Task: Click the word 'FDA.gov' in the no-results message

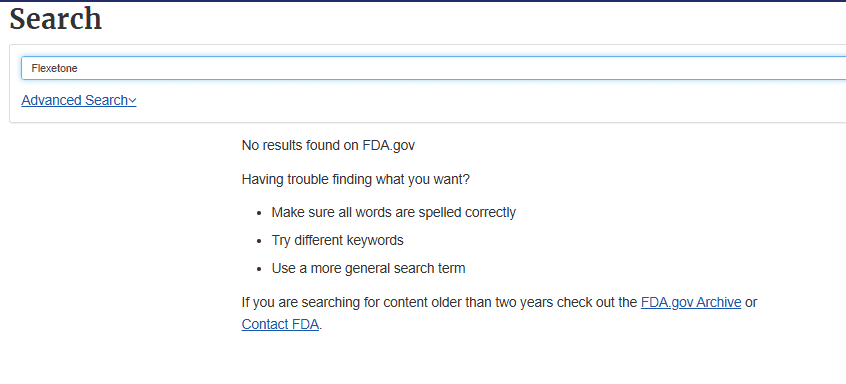Action: coord(388,146)
